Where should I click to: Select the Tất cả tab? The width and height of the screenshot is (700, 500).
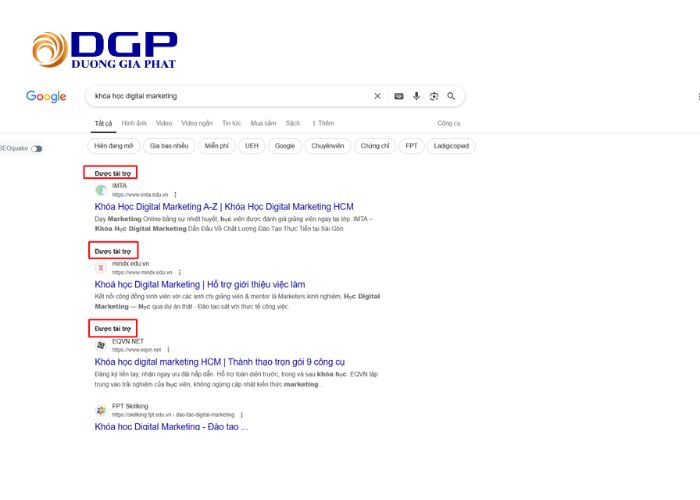(103, 123)
